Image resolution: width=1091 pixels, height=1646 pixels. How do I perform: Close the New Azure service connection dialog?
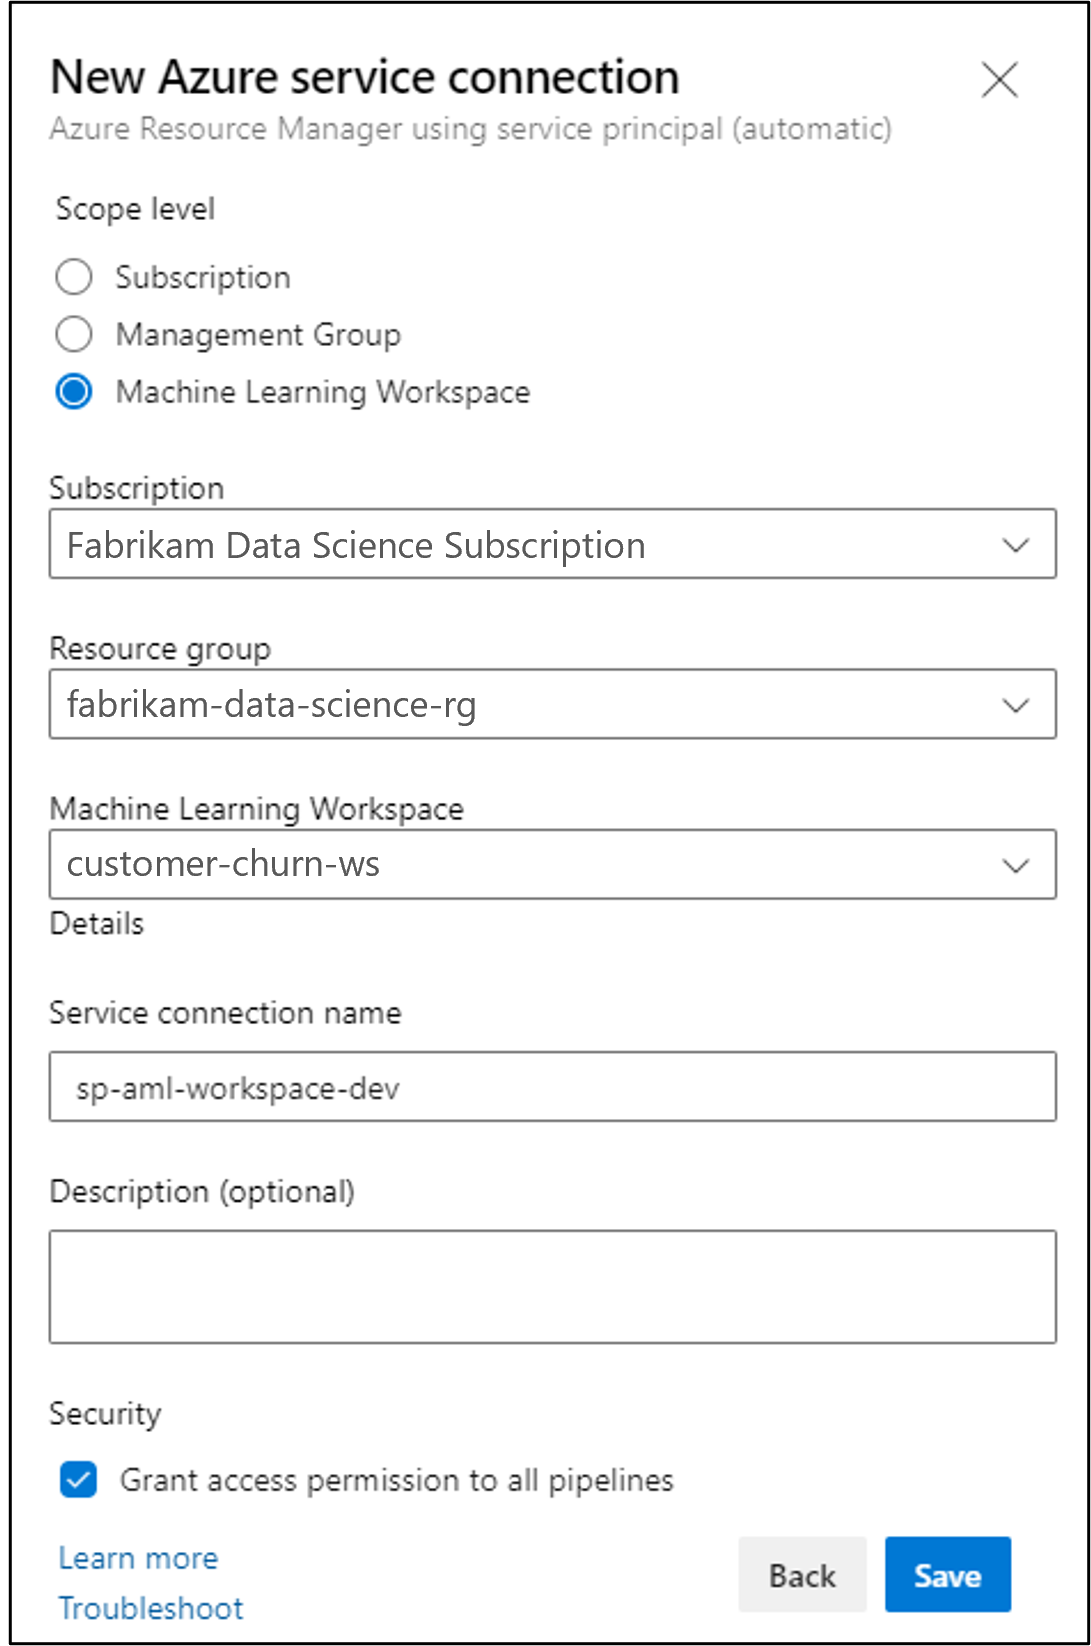(999, 80)
